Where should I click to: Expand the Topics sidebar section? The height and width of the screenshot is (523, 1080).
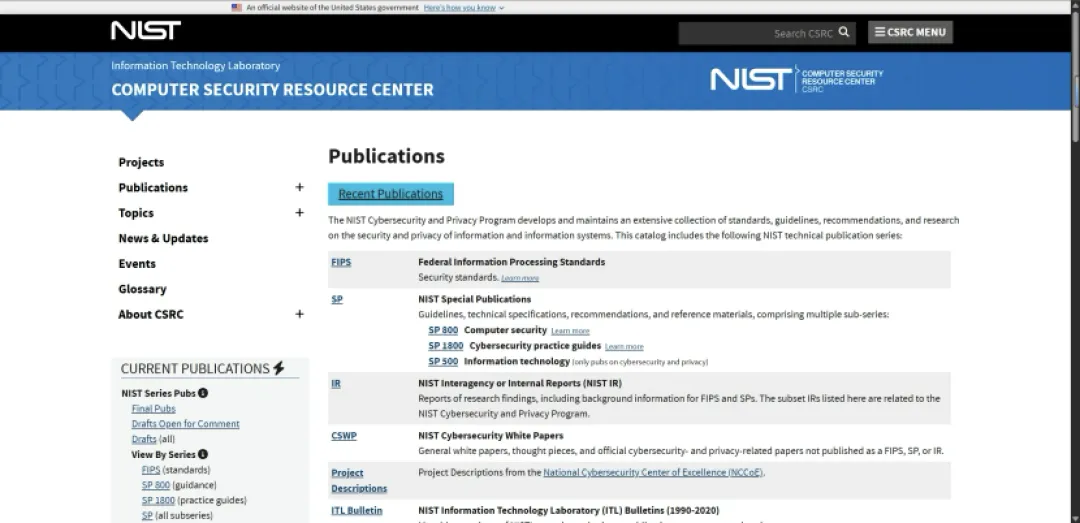point(299,213)
